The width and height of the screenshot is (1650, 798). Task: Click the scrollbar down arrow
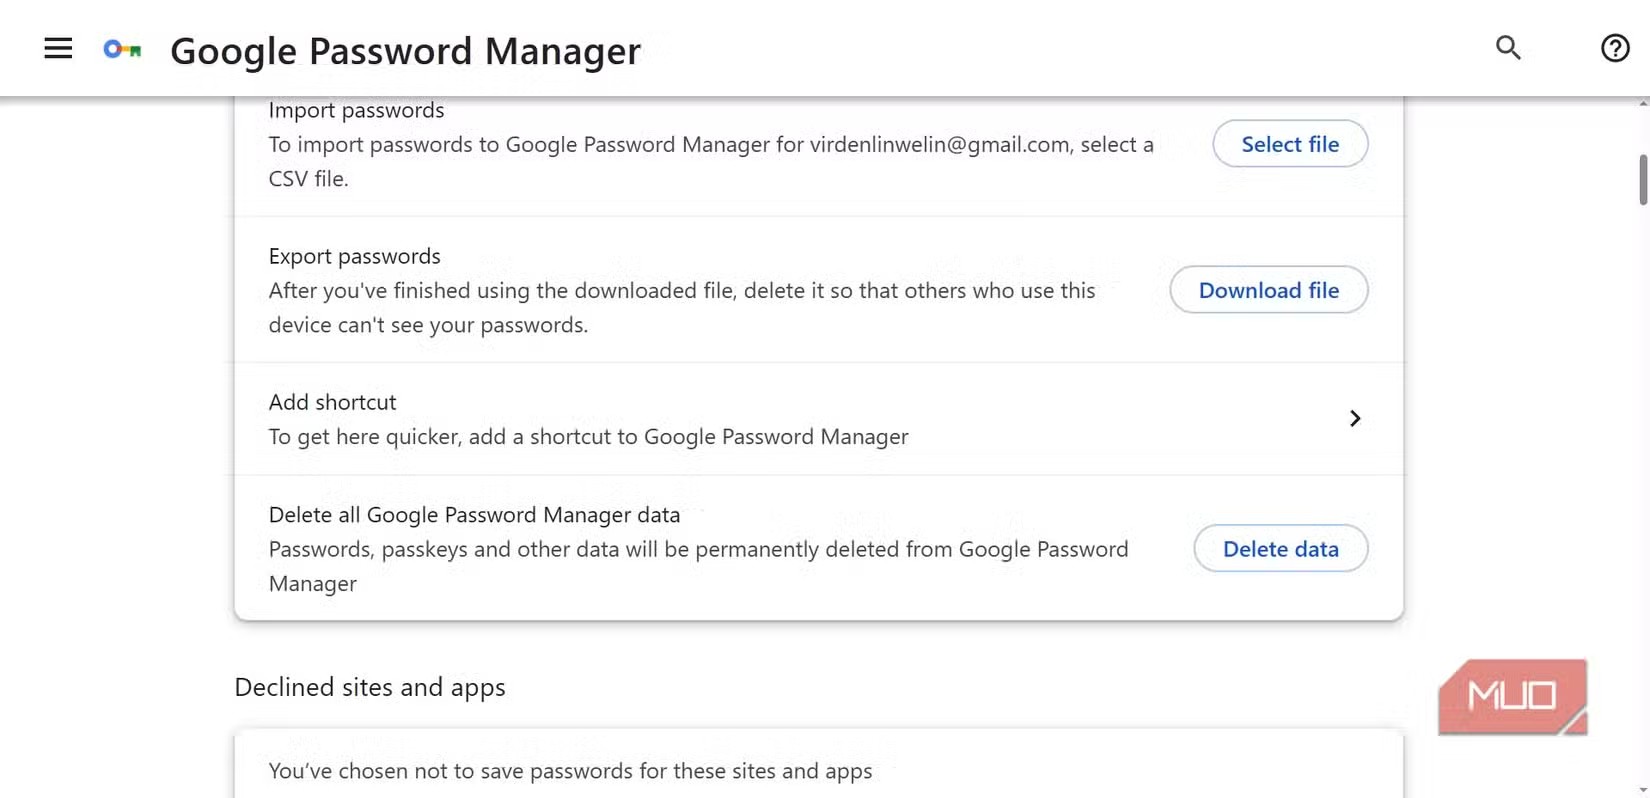[x=1643, y=791]
